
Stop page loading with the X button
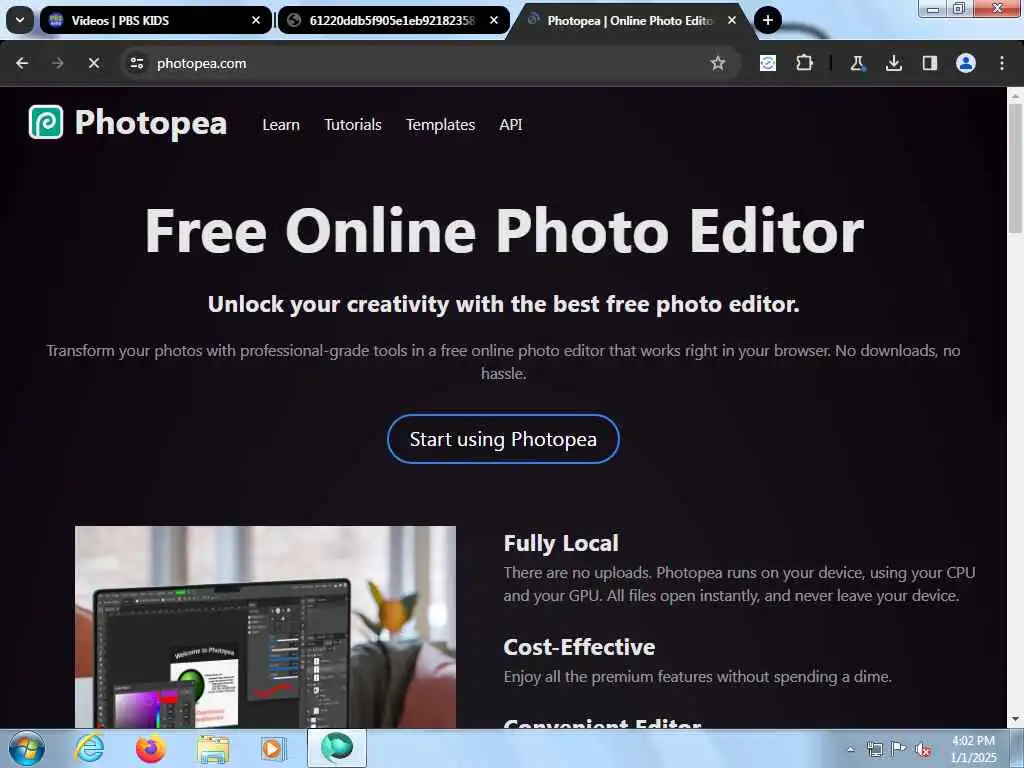[x=93, y=63]
